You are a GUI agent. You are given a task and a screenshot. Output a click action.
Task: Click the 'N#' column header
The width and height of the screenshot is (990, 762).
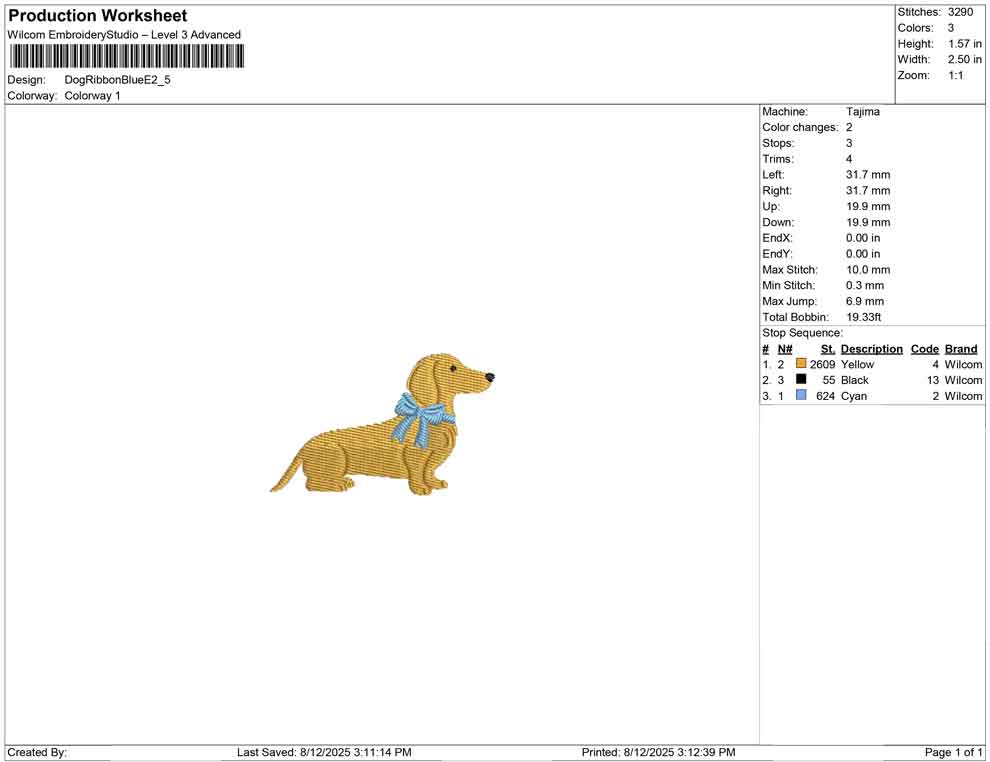tap(785, 349)
